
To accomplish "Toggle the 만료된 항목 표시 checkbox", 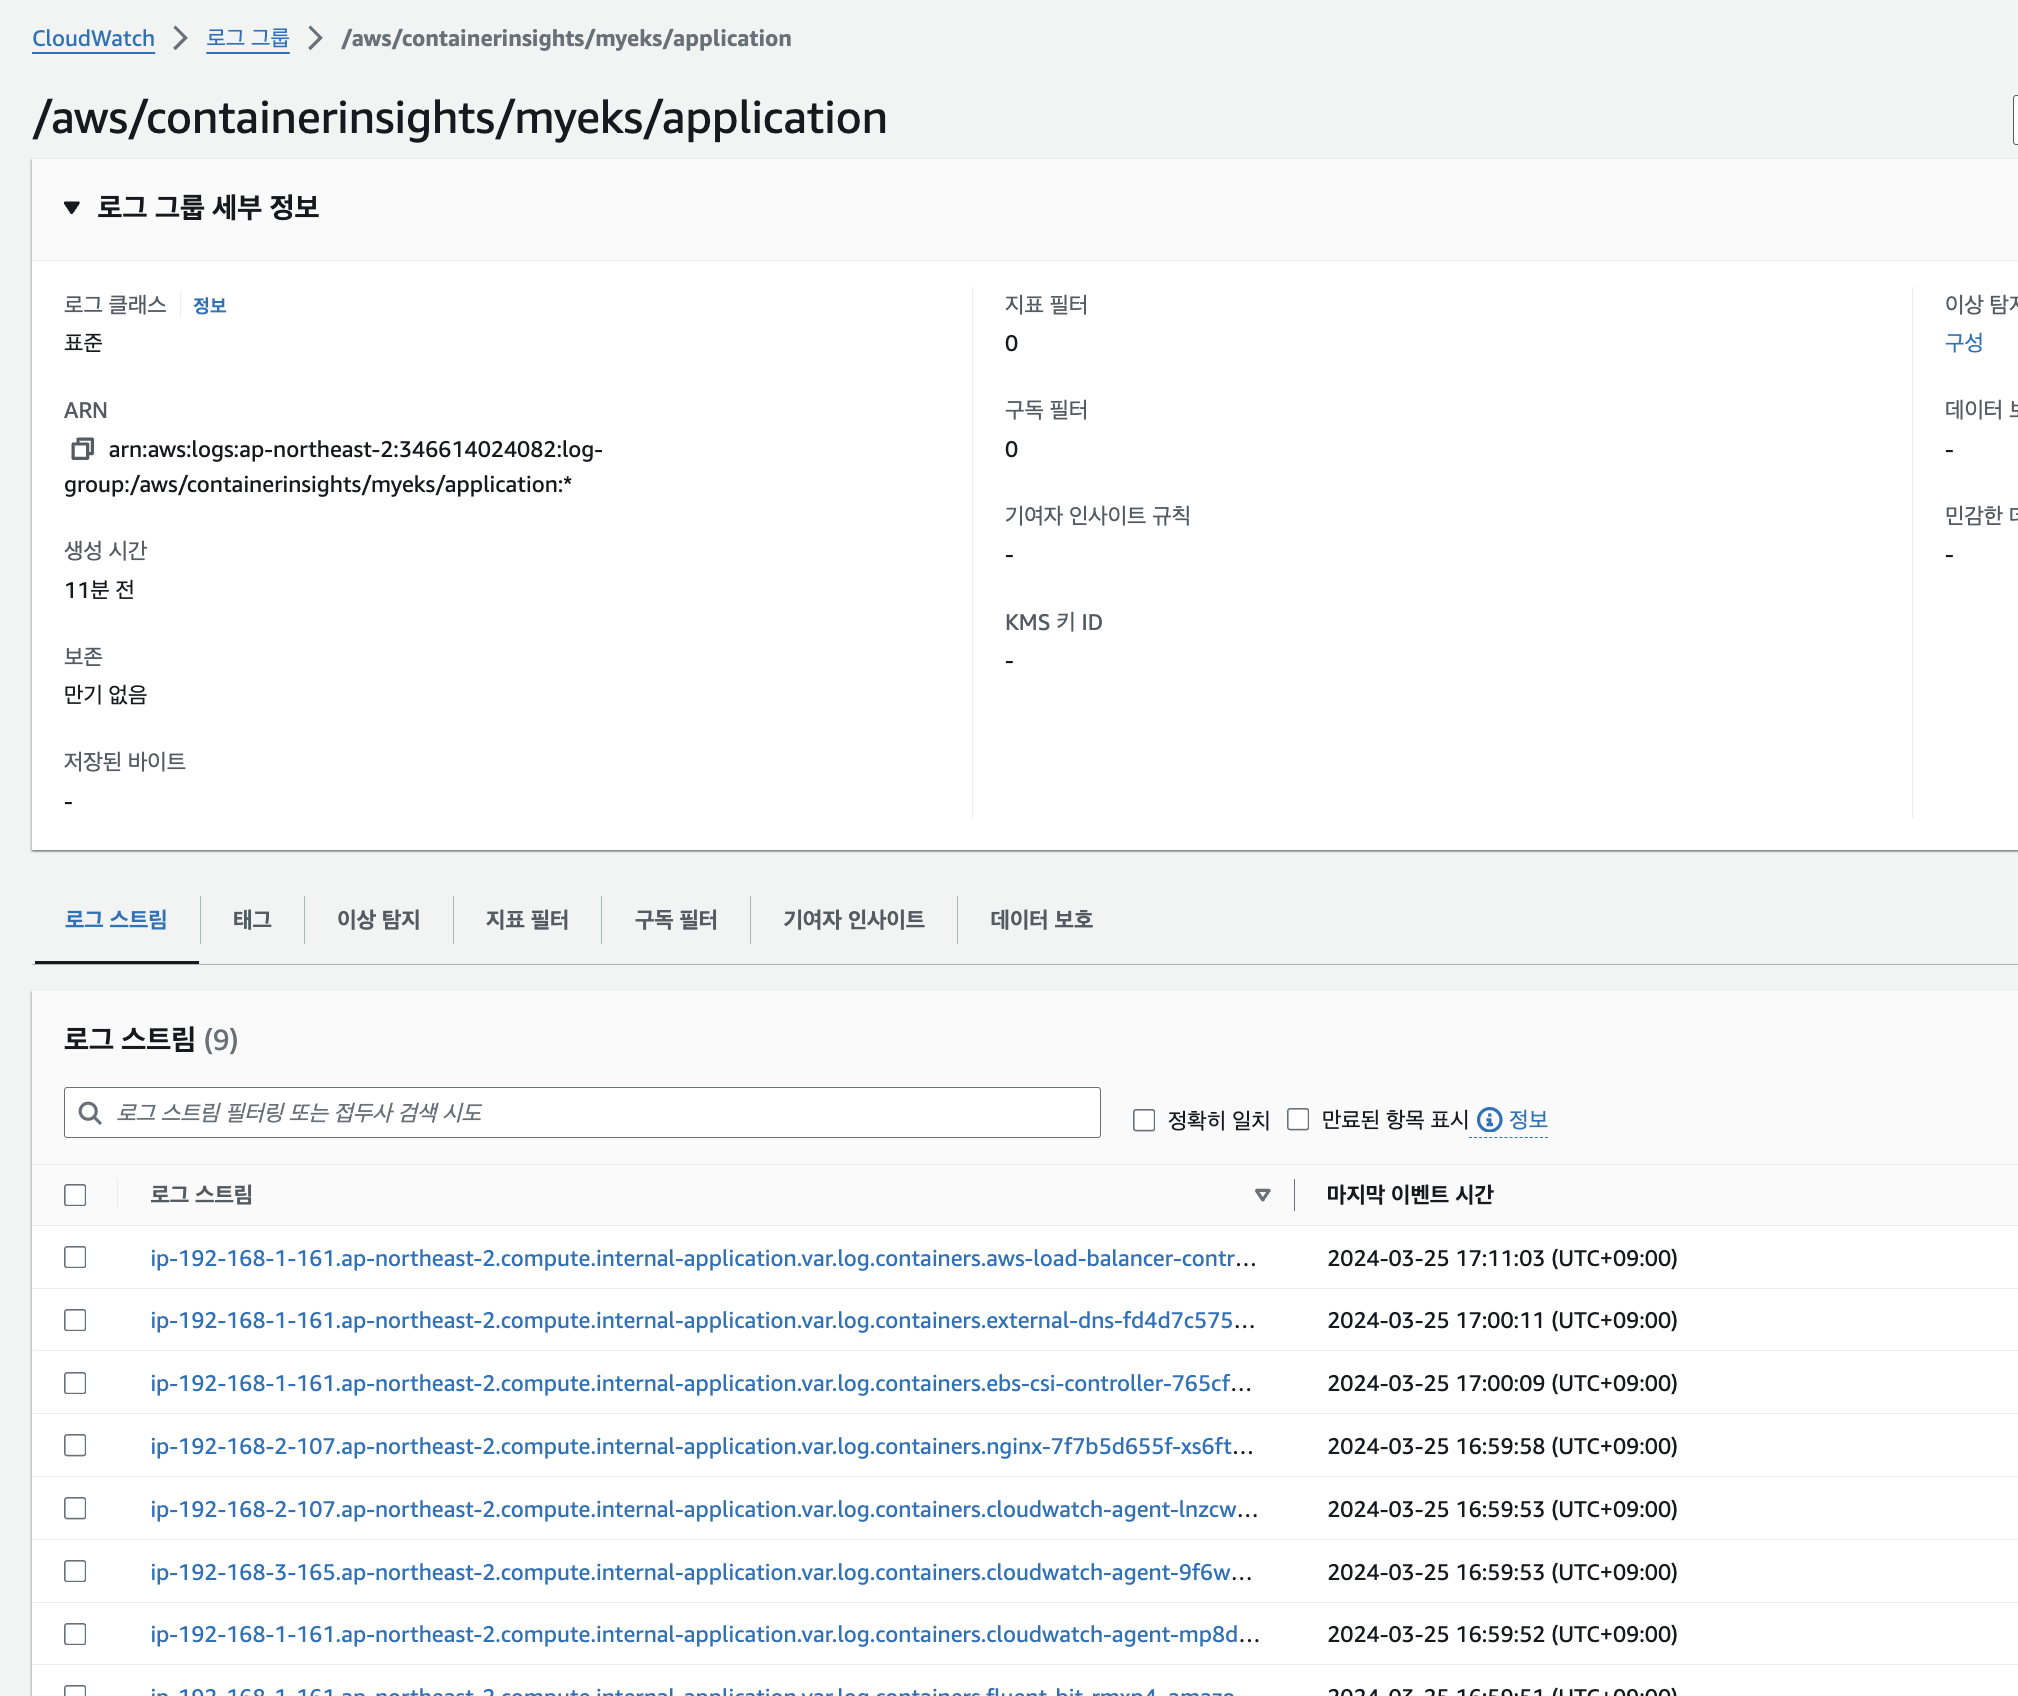I will (x=1298, y=1119).
